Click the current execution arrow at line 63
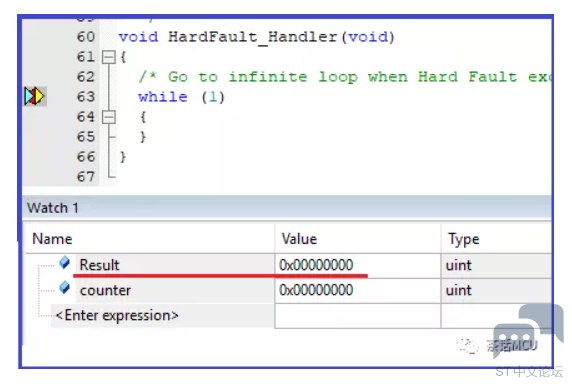 35,97
